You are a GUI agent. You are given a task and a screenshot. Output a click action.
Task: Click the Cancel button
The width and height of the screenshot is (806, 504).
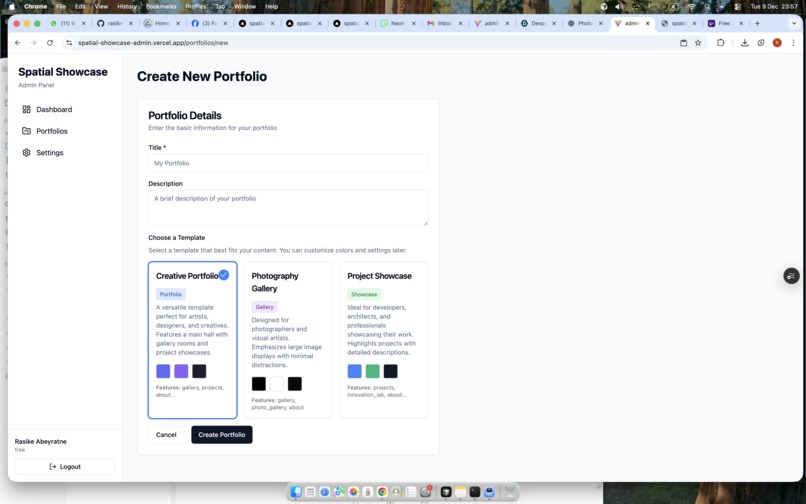tap(166, 435)
